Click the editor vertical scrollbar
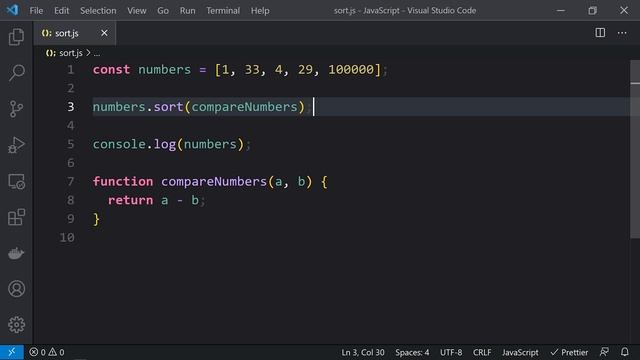 click(x=635, y=149)
